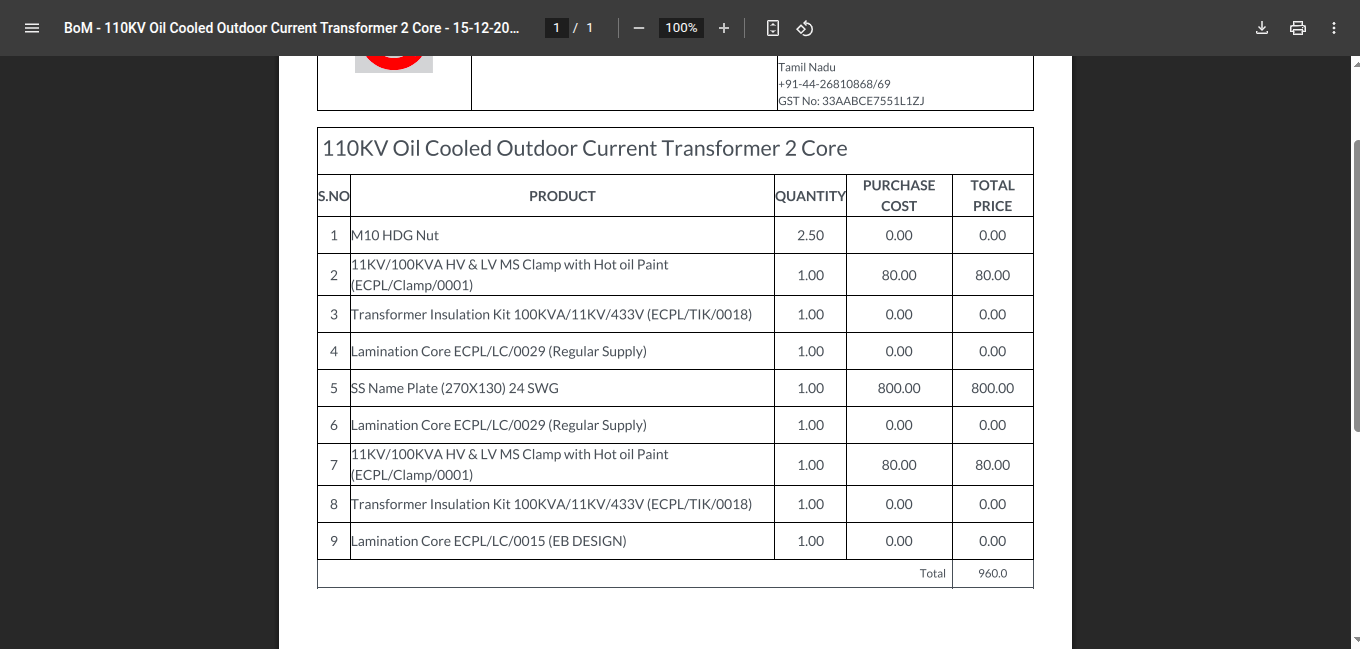Toggle the sidebar using the hamburger menu icon
This screenshot has height=649, width=1360.
(x=32, y=28)
